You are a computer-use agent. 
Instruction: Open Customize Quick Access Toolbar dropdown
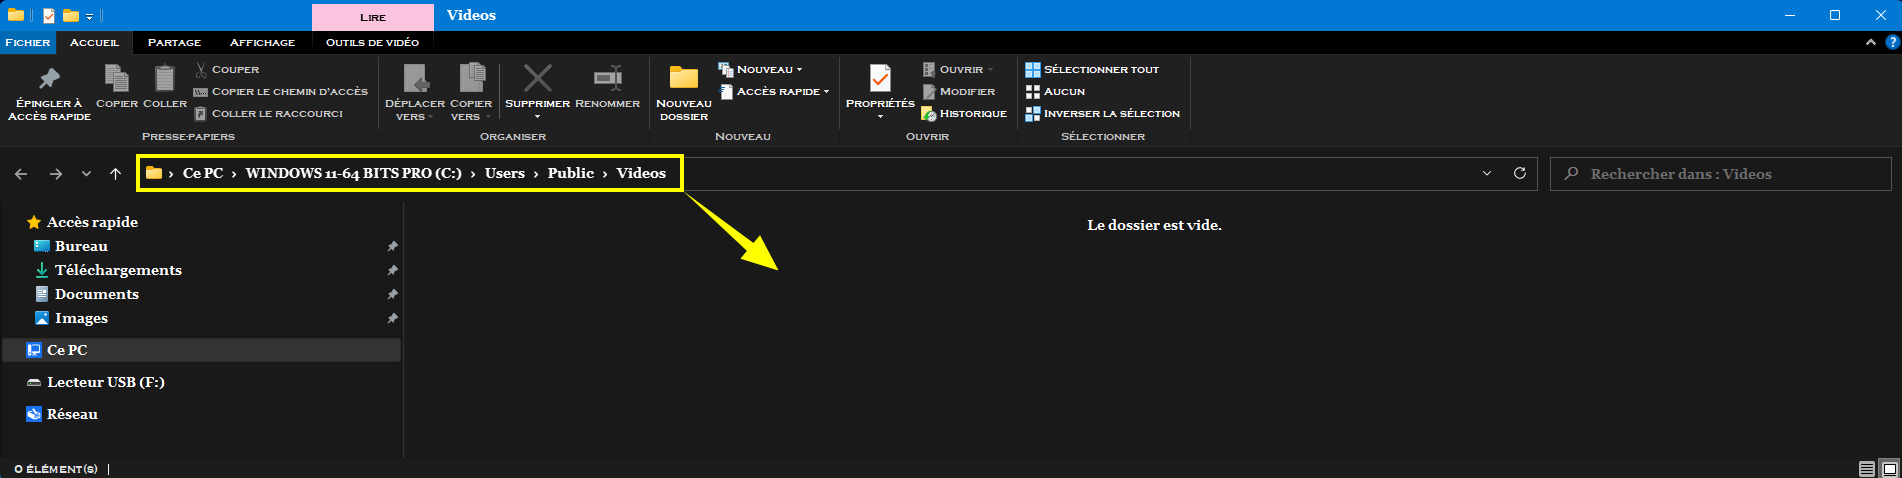point(90,16)
